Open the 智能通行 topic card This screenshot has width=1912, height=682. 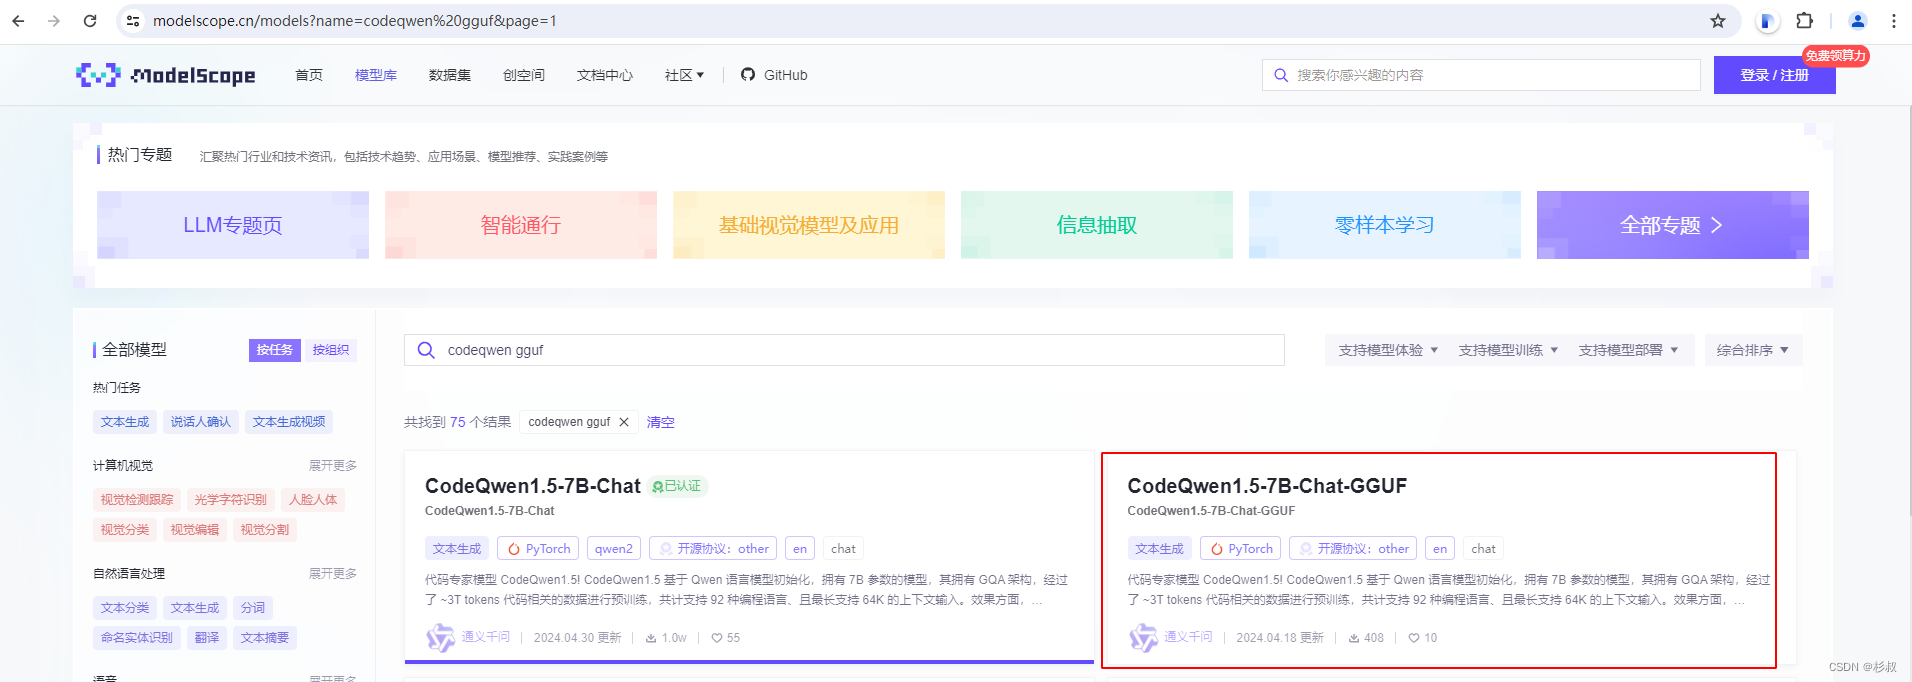521,225
